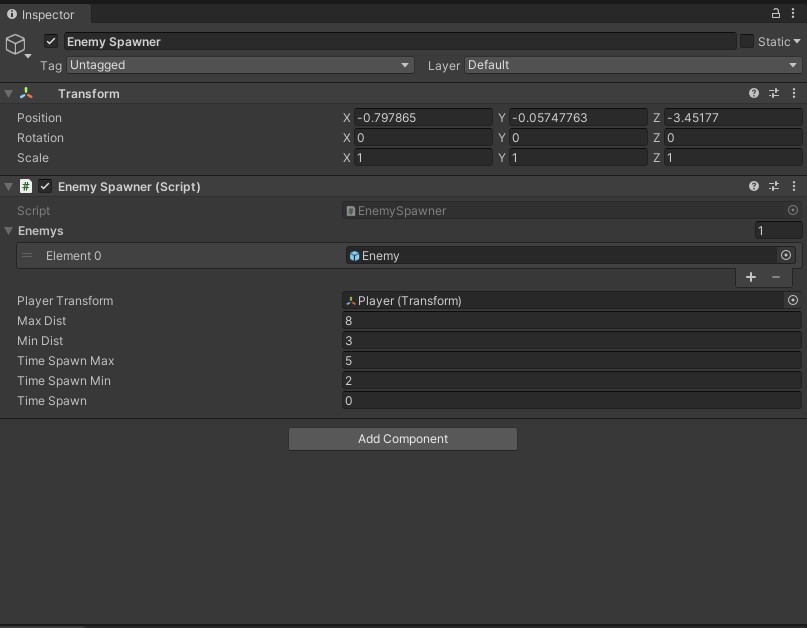
Task: Open Transform presets icon
Action: pos(774,93)
